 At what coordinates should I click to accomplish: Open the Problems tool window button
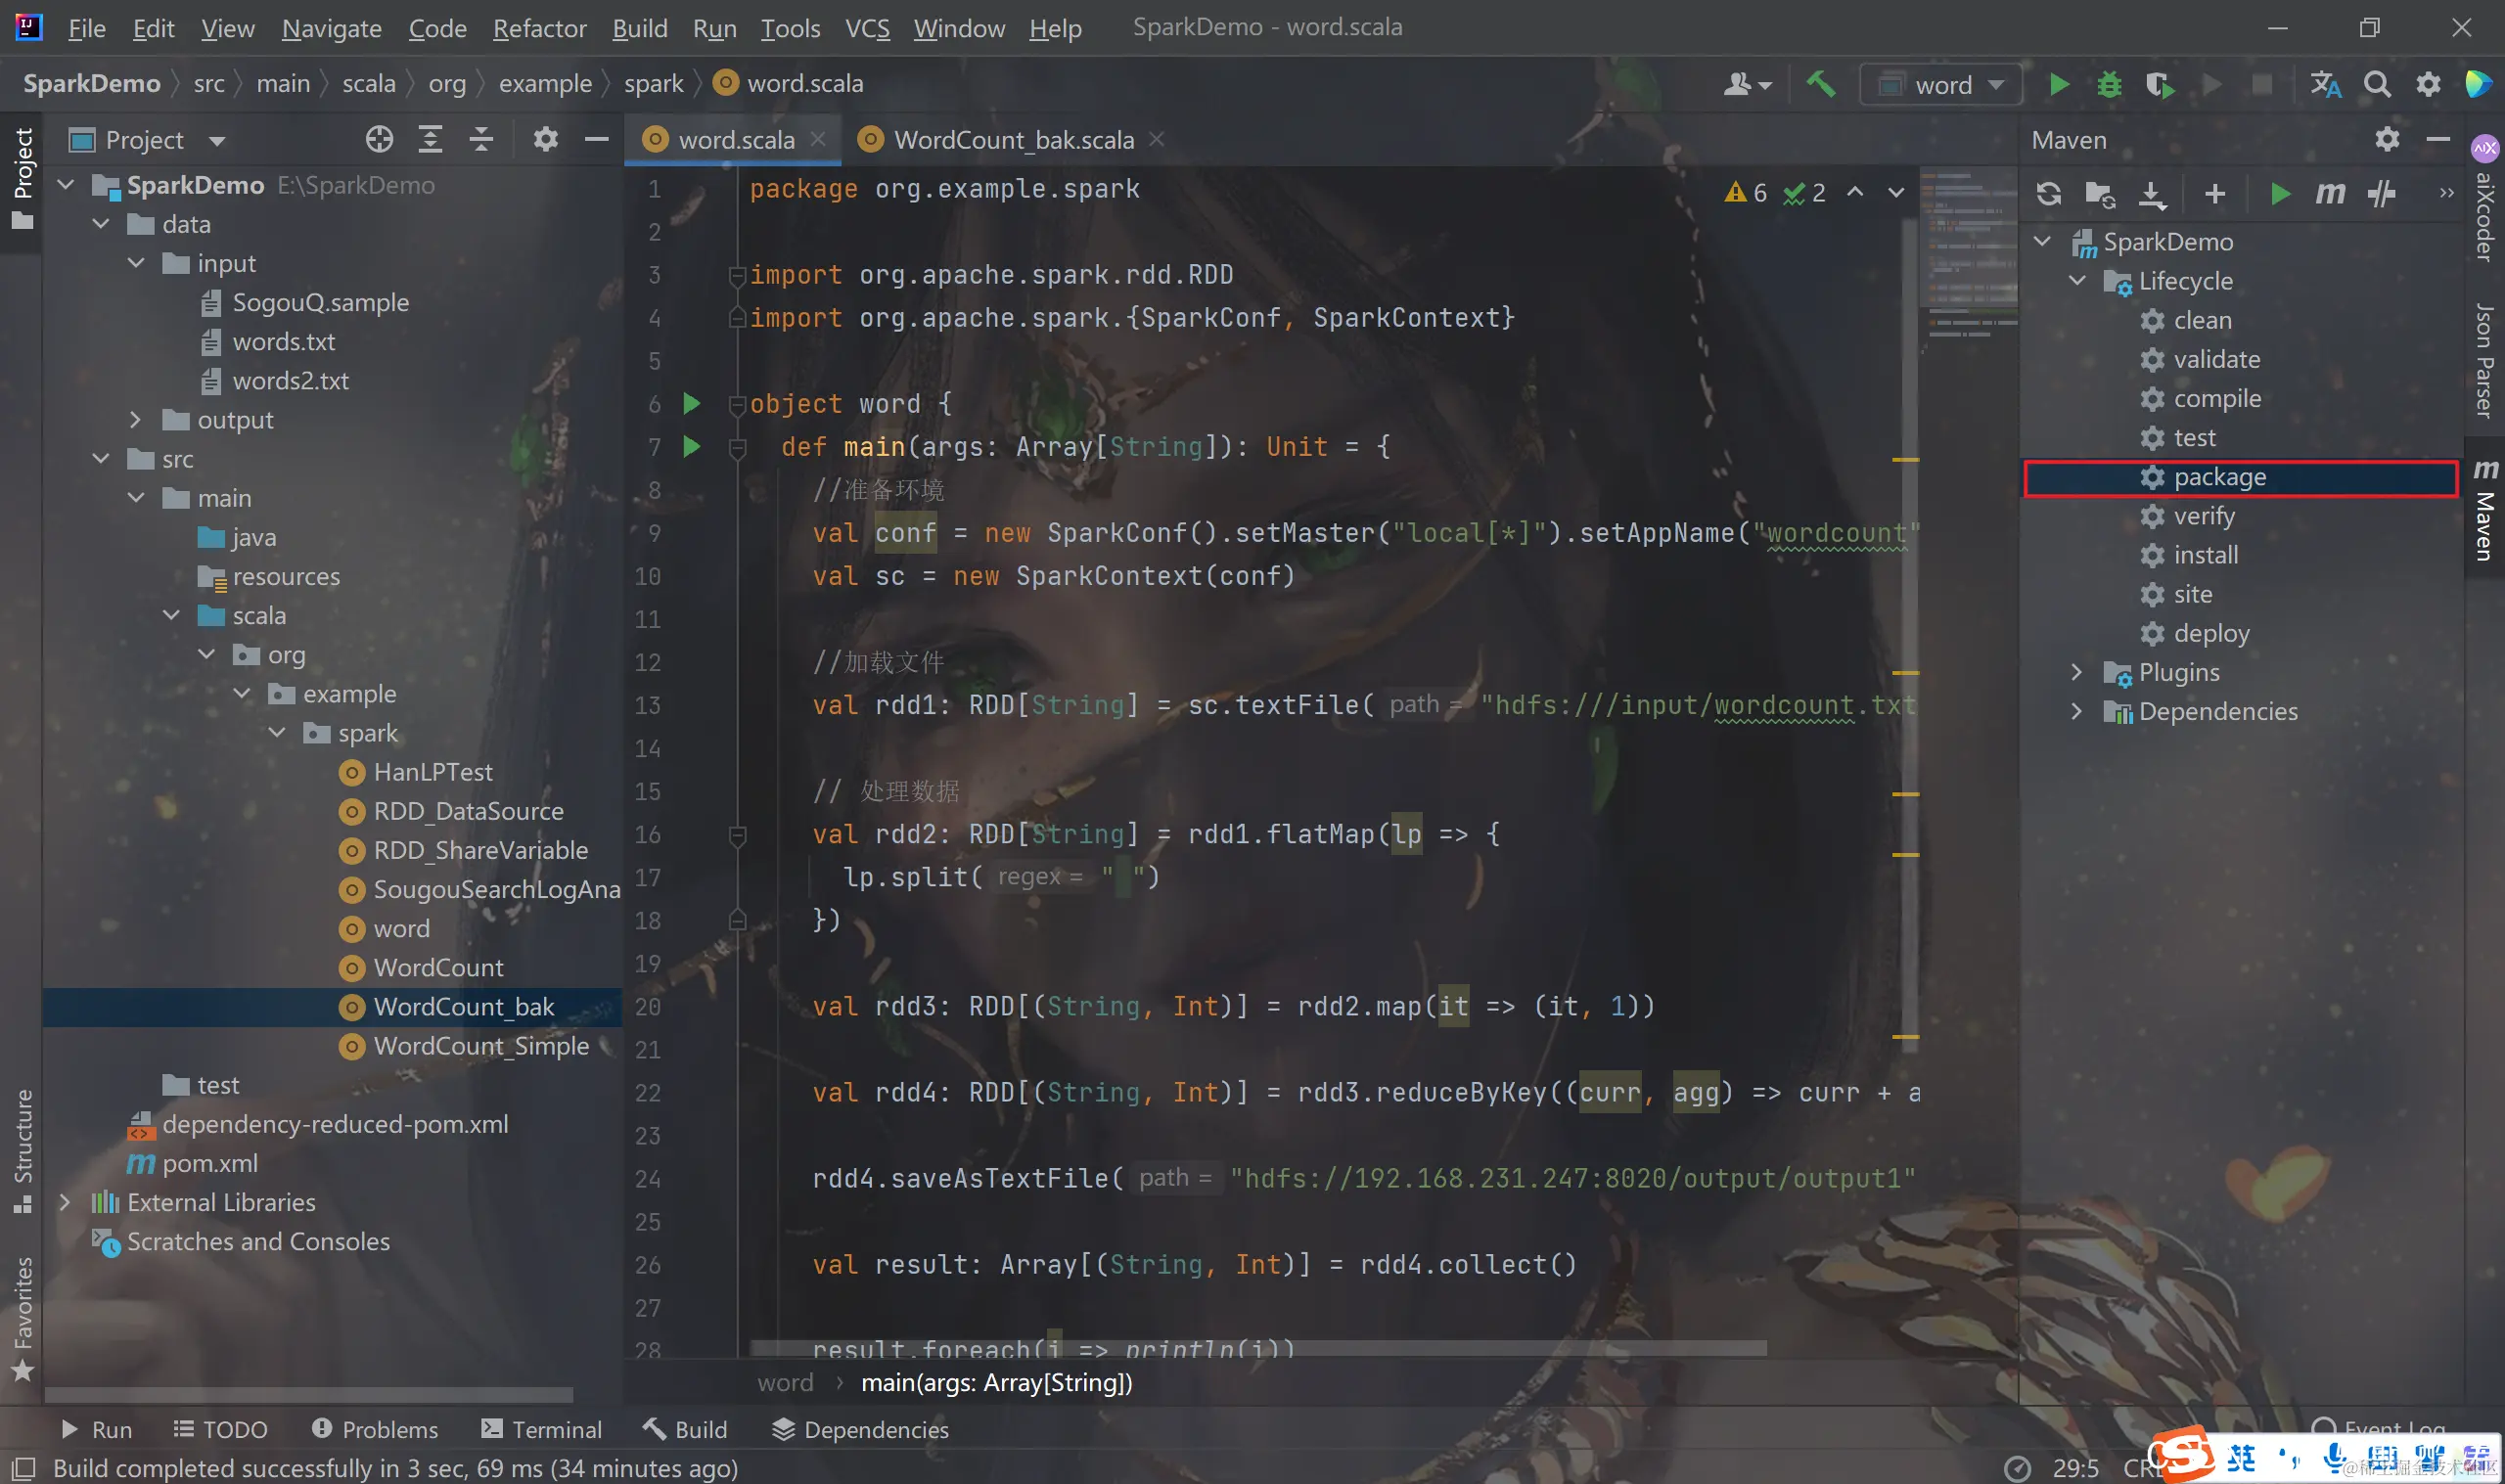(x=375, y=1429)
